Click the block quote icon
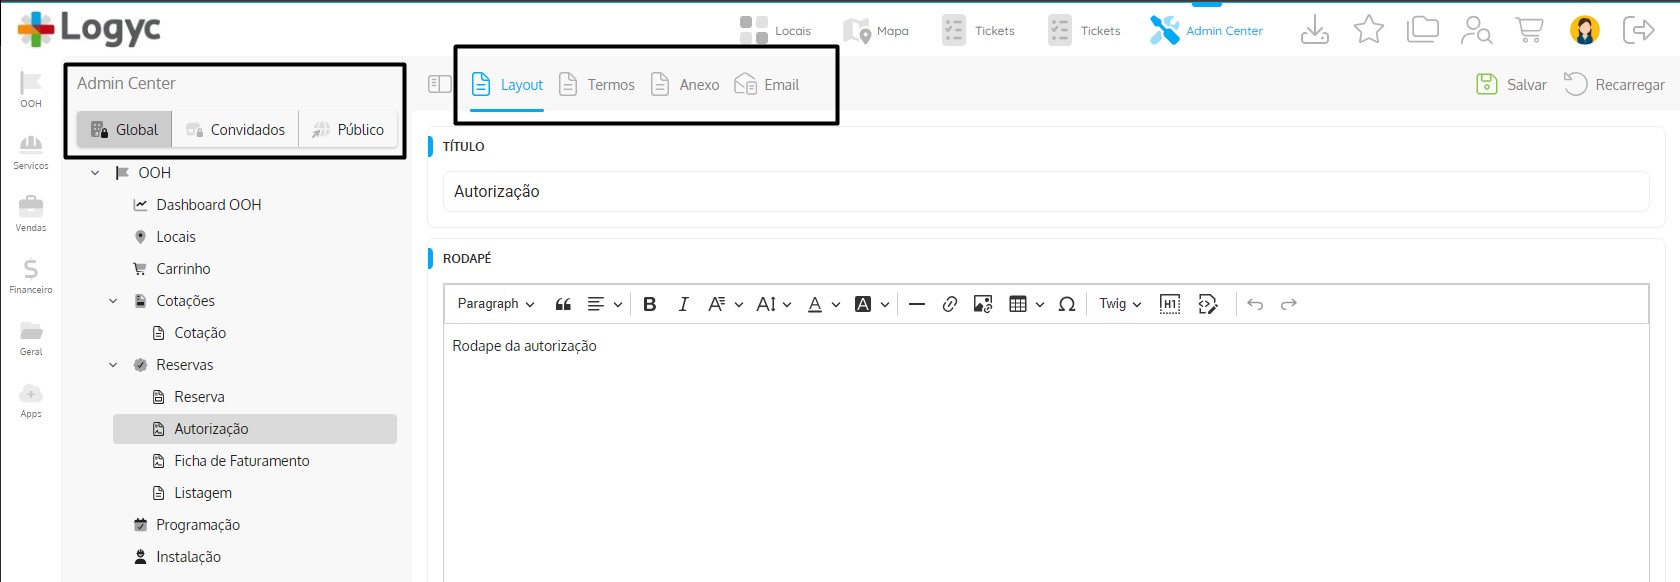 coord(563,304)
